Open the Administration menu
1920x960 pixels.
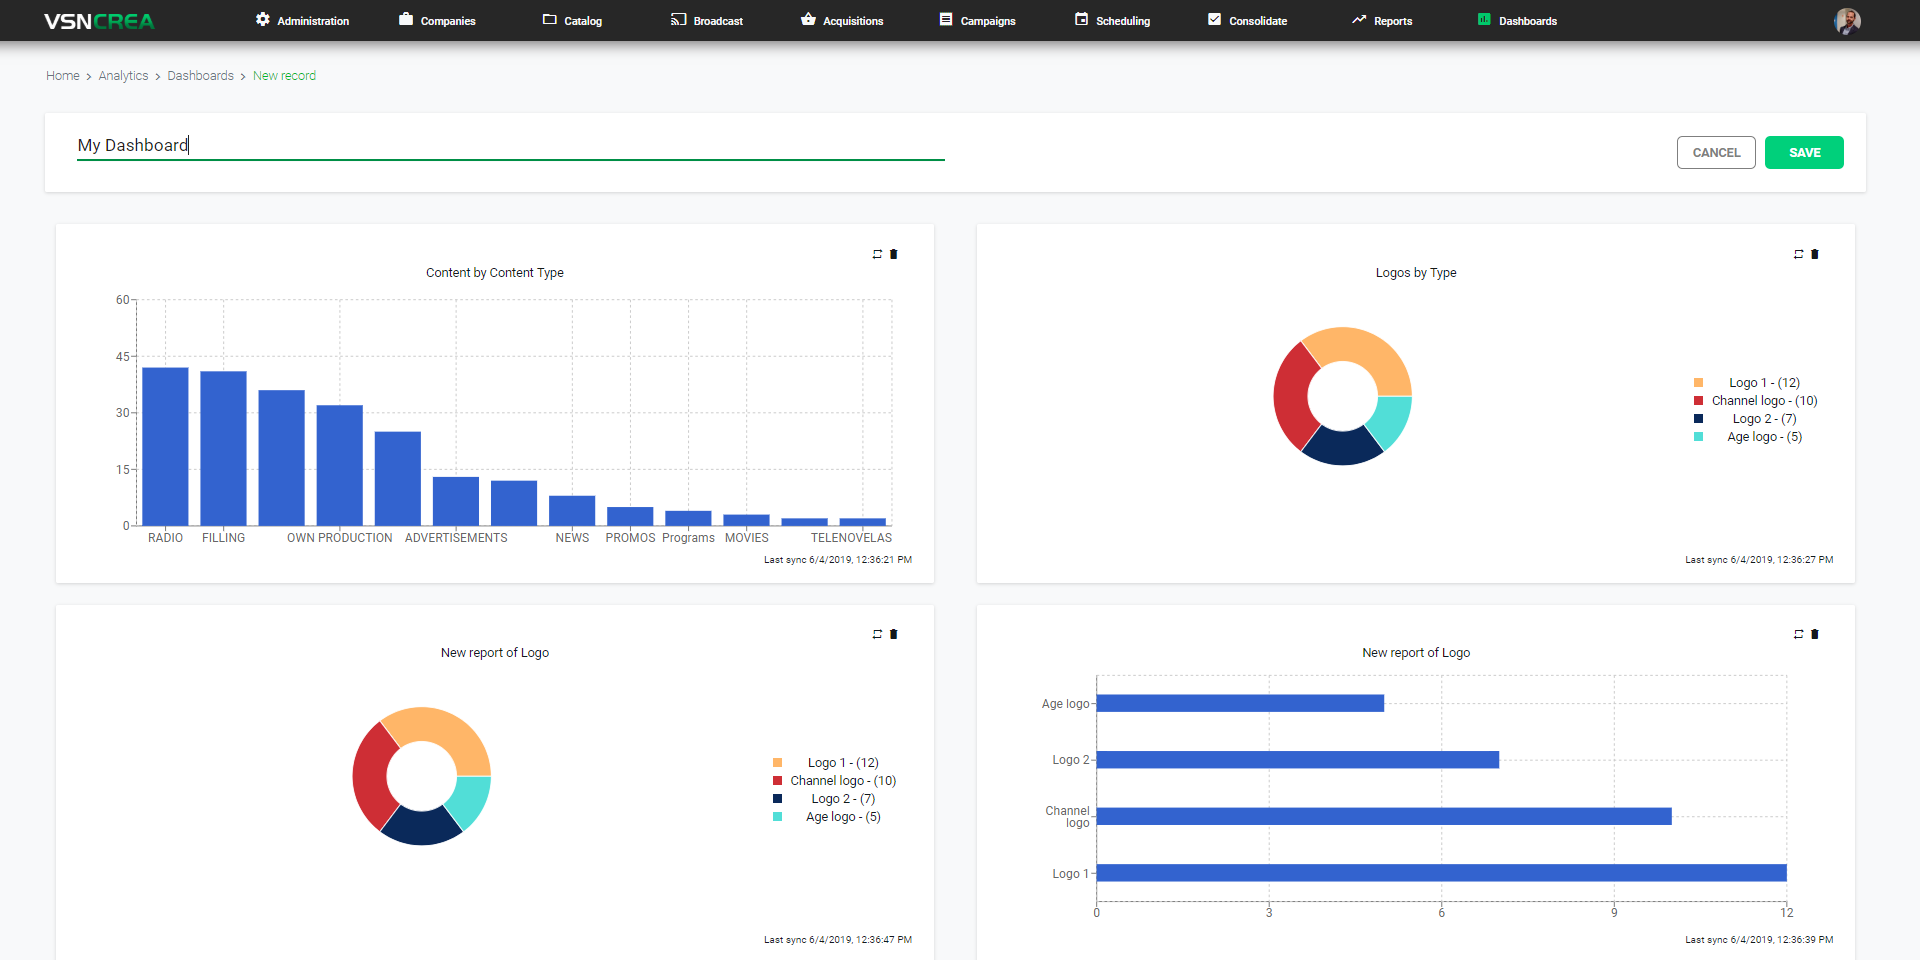pyautogui.click(x=303, y=21)
